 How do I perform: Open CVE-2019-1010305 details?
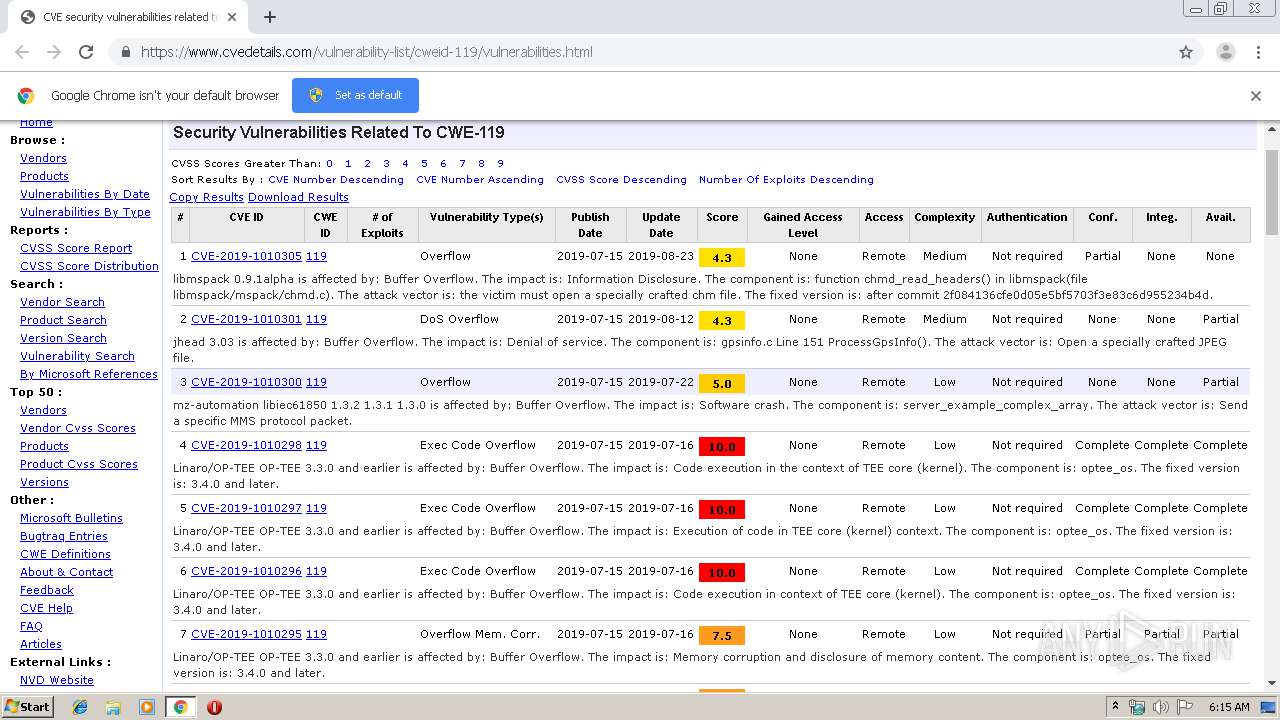click(x=246, y=256)
